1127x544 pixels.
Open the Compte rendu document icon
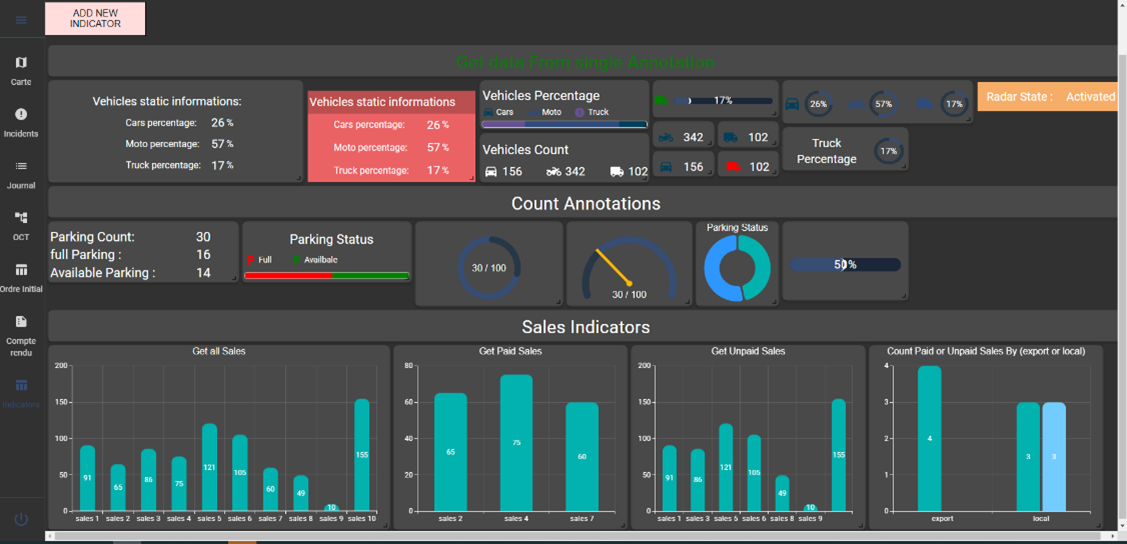(x=21, y=322)
